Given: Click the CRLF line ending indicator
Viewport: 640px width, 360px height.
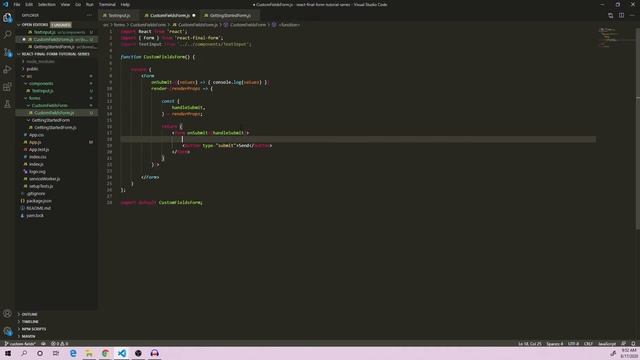Looking at the screenshot, I should [x=588, y=344].
